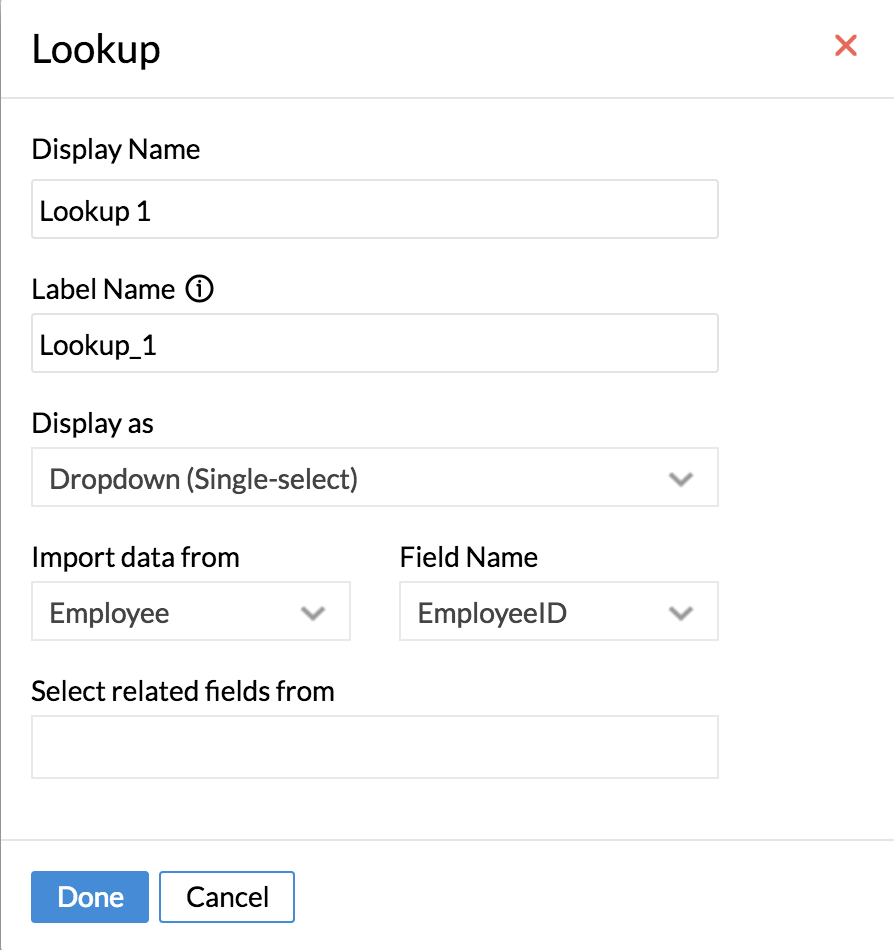Click the Lookup dialog title
Image resolution: width=894 pixels, height=950 pixels.
[x=96, y=49]
